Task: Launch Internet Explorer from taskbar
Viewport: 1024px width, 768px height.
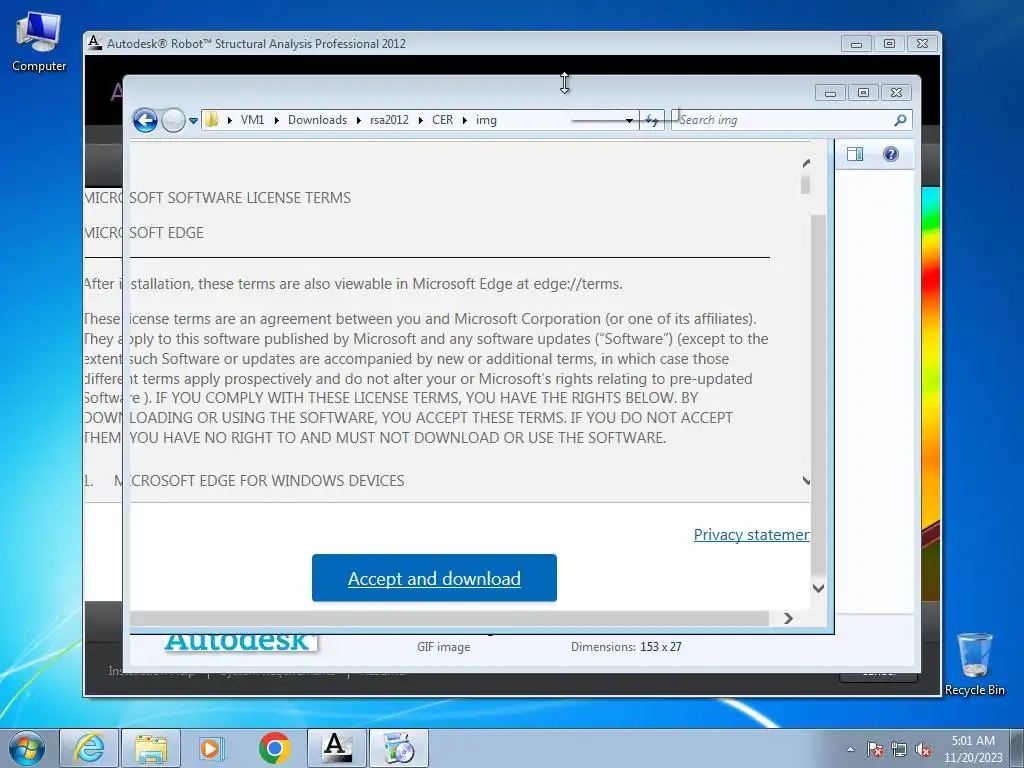Action: pyautogui.click(x=89, y=748)
